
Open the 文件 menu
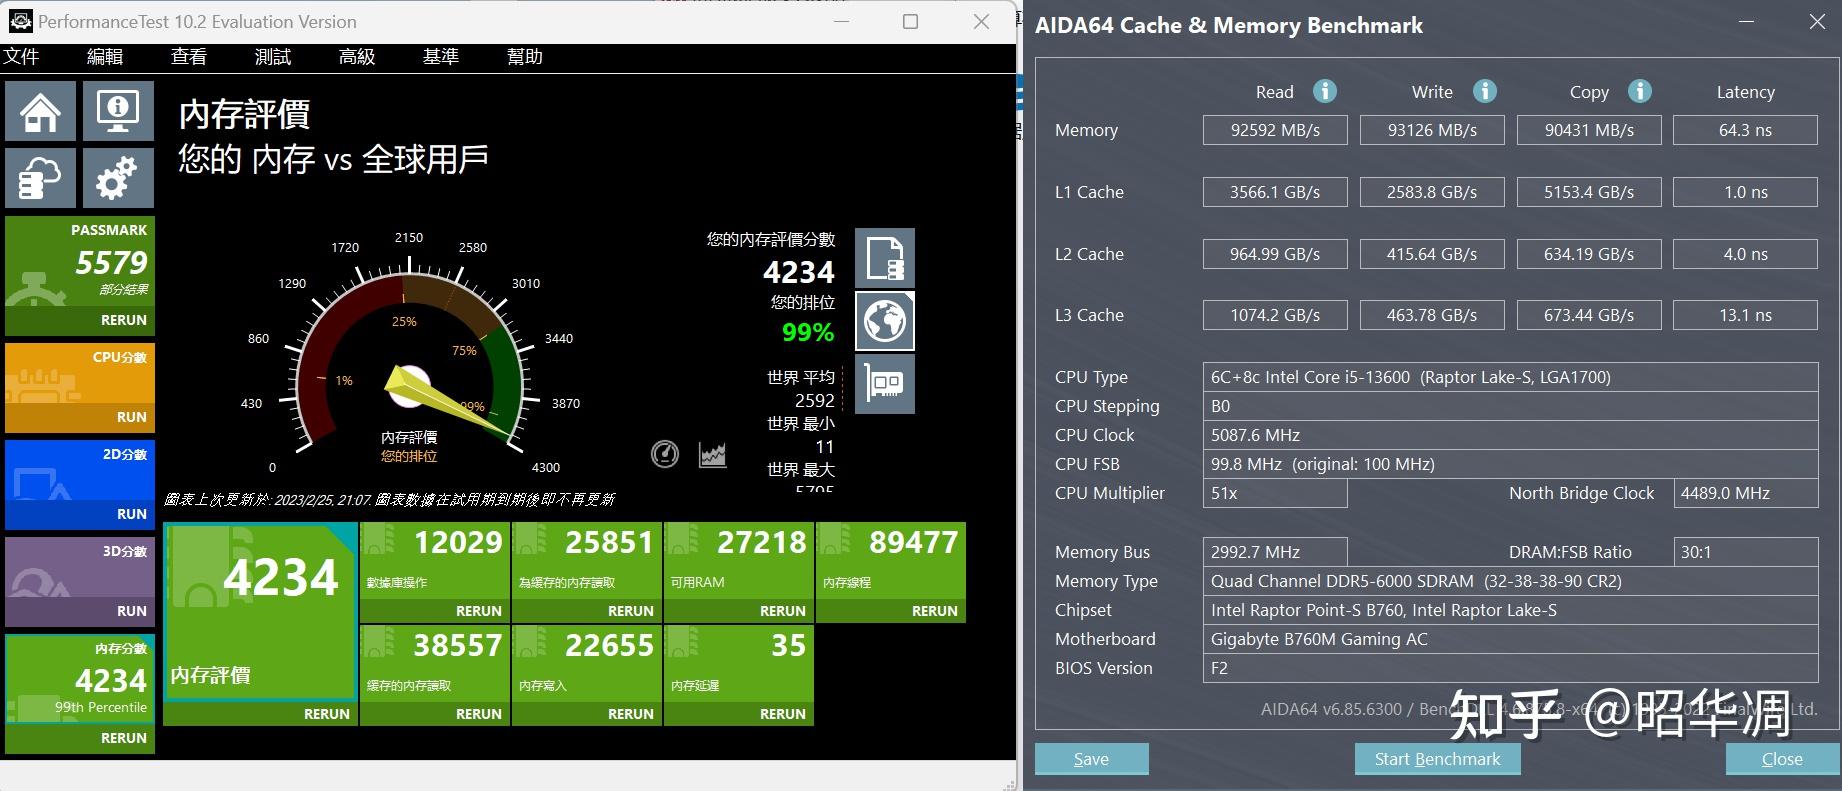(21, 57)
